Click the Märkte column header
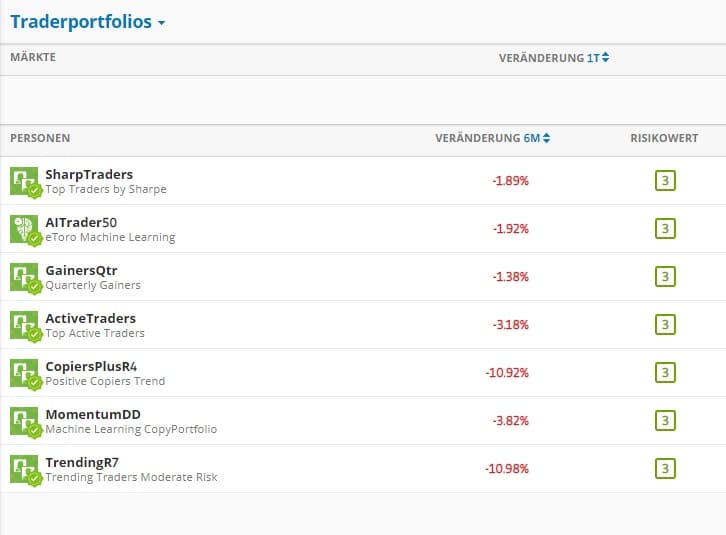726x535 pixels. pyautogui.click(x=33, y=58)
